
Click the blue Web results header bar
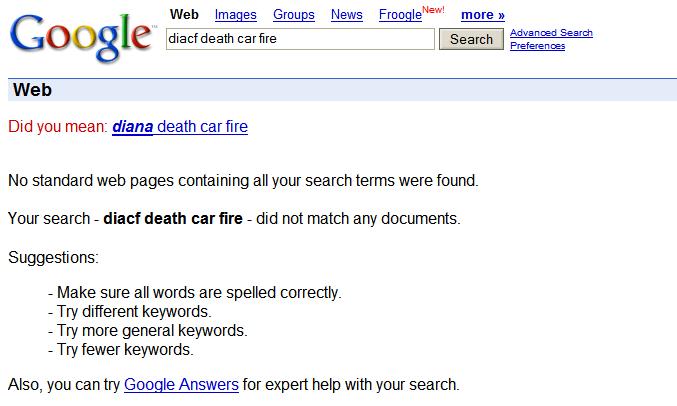point(342,90)
